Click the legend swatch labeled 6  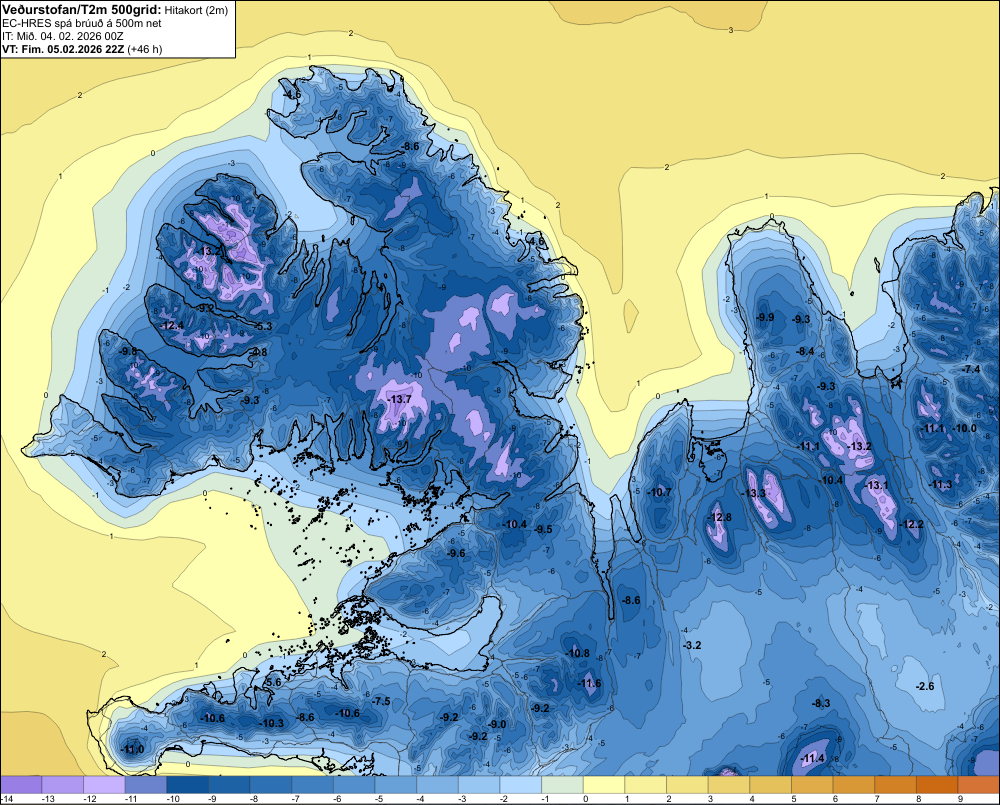854,784
